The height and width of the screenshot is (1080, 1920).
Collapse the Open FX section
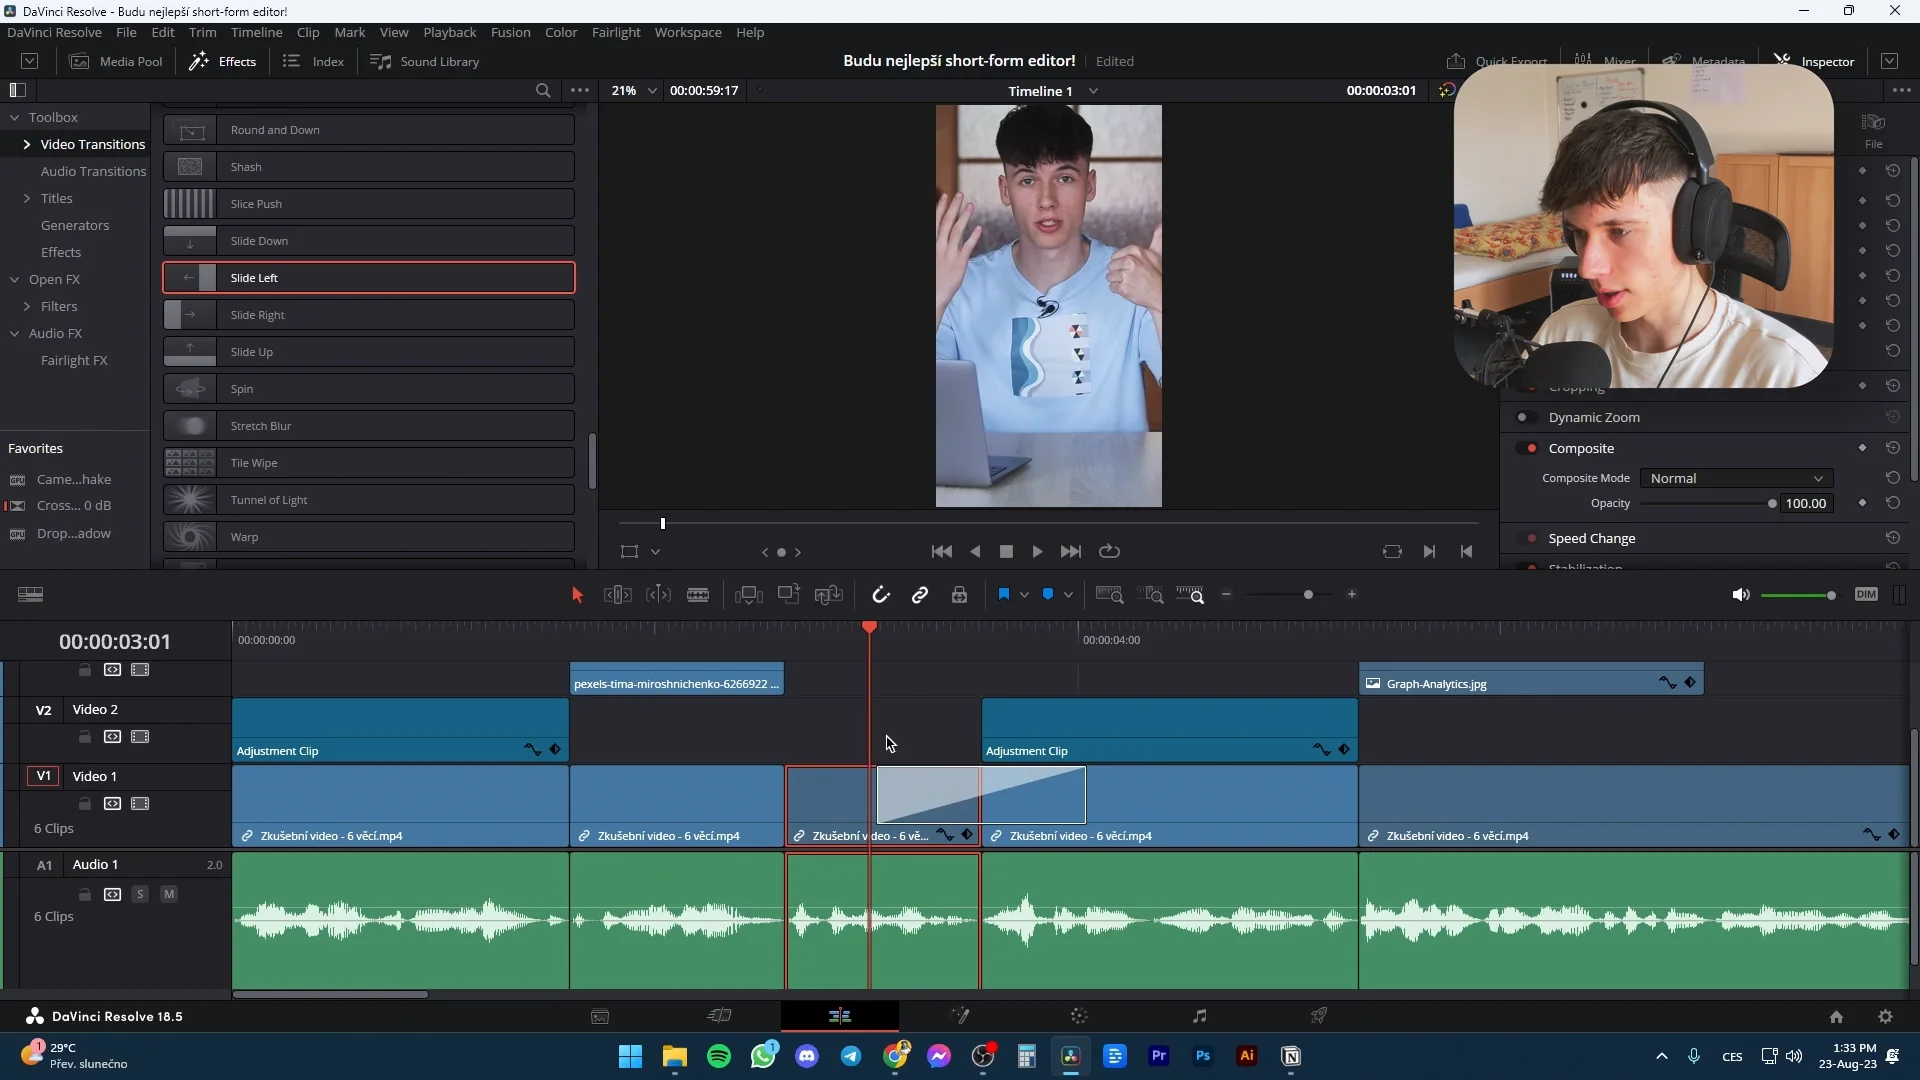(x=15, y=279)
